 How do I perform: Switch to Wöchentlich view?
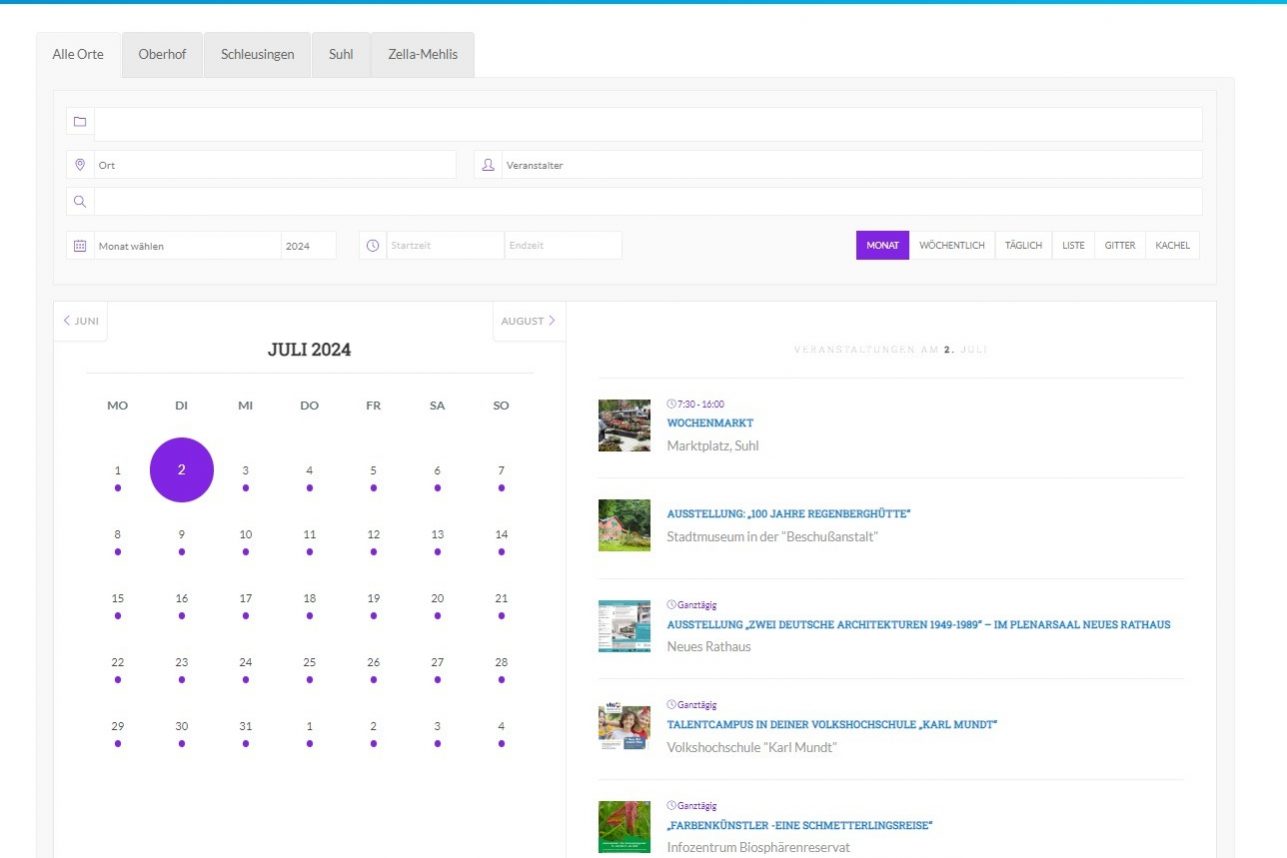[951, 246]
